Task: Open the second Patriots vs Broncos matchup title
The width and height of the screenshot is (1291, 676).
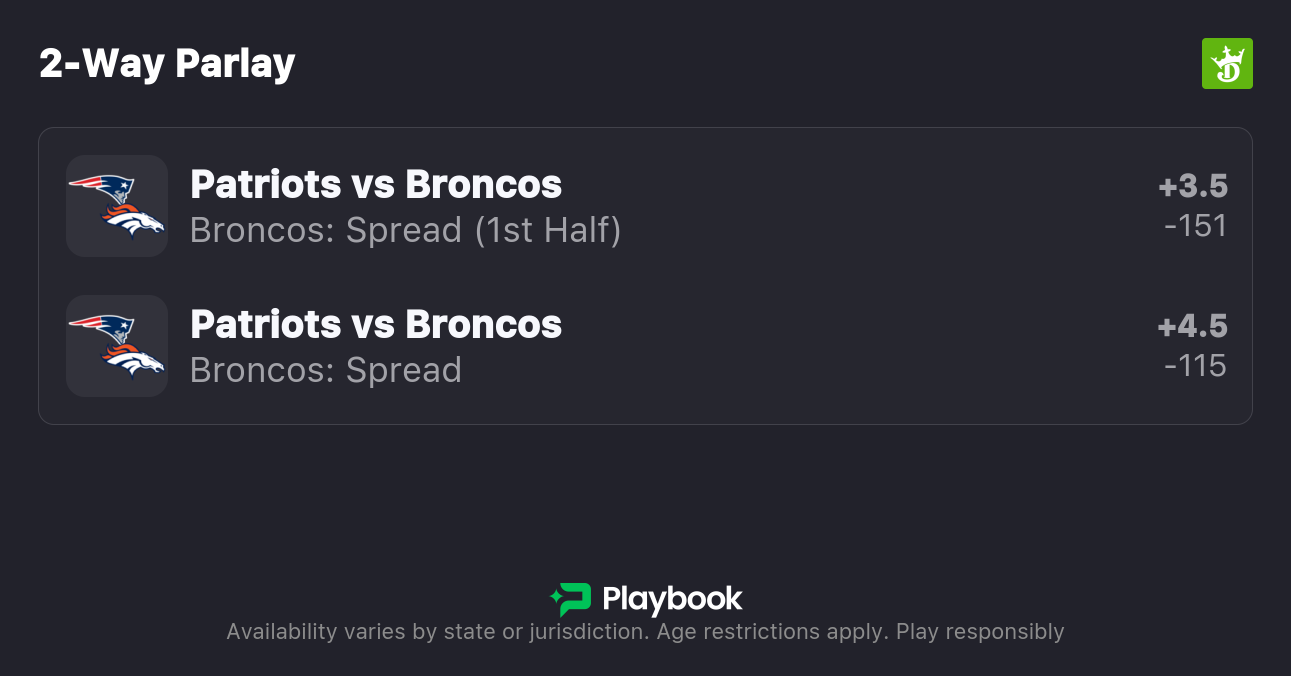Action: 376,325
